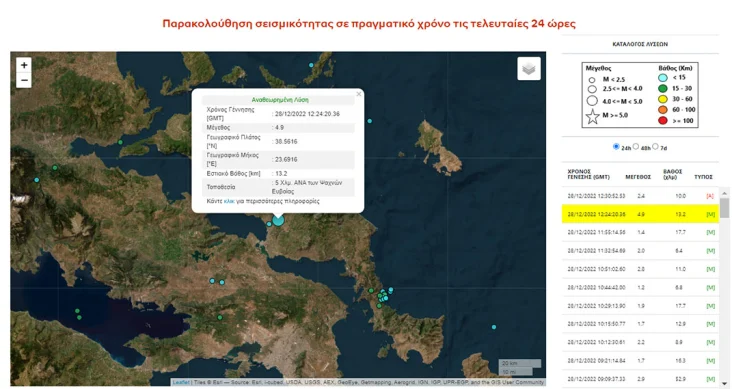This screenshot has width=734, height=389.
Task: Select the 7d time range radio
Action: tap(655, 147)
